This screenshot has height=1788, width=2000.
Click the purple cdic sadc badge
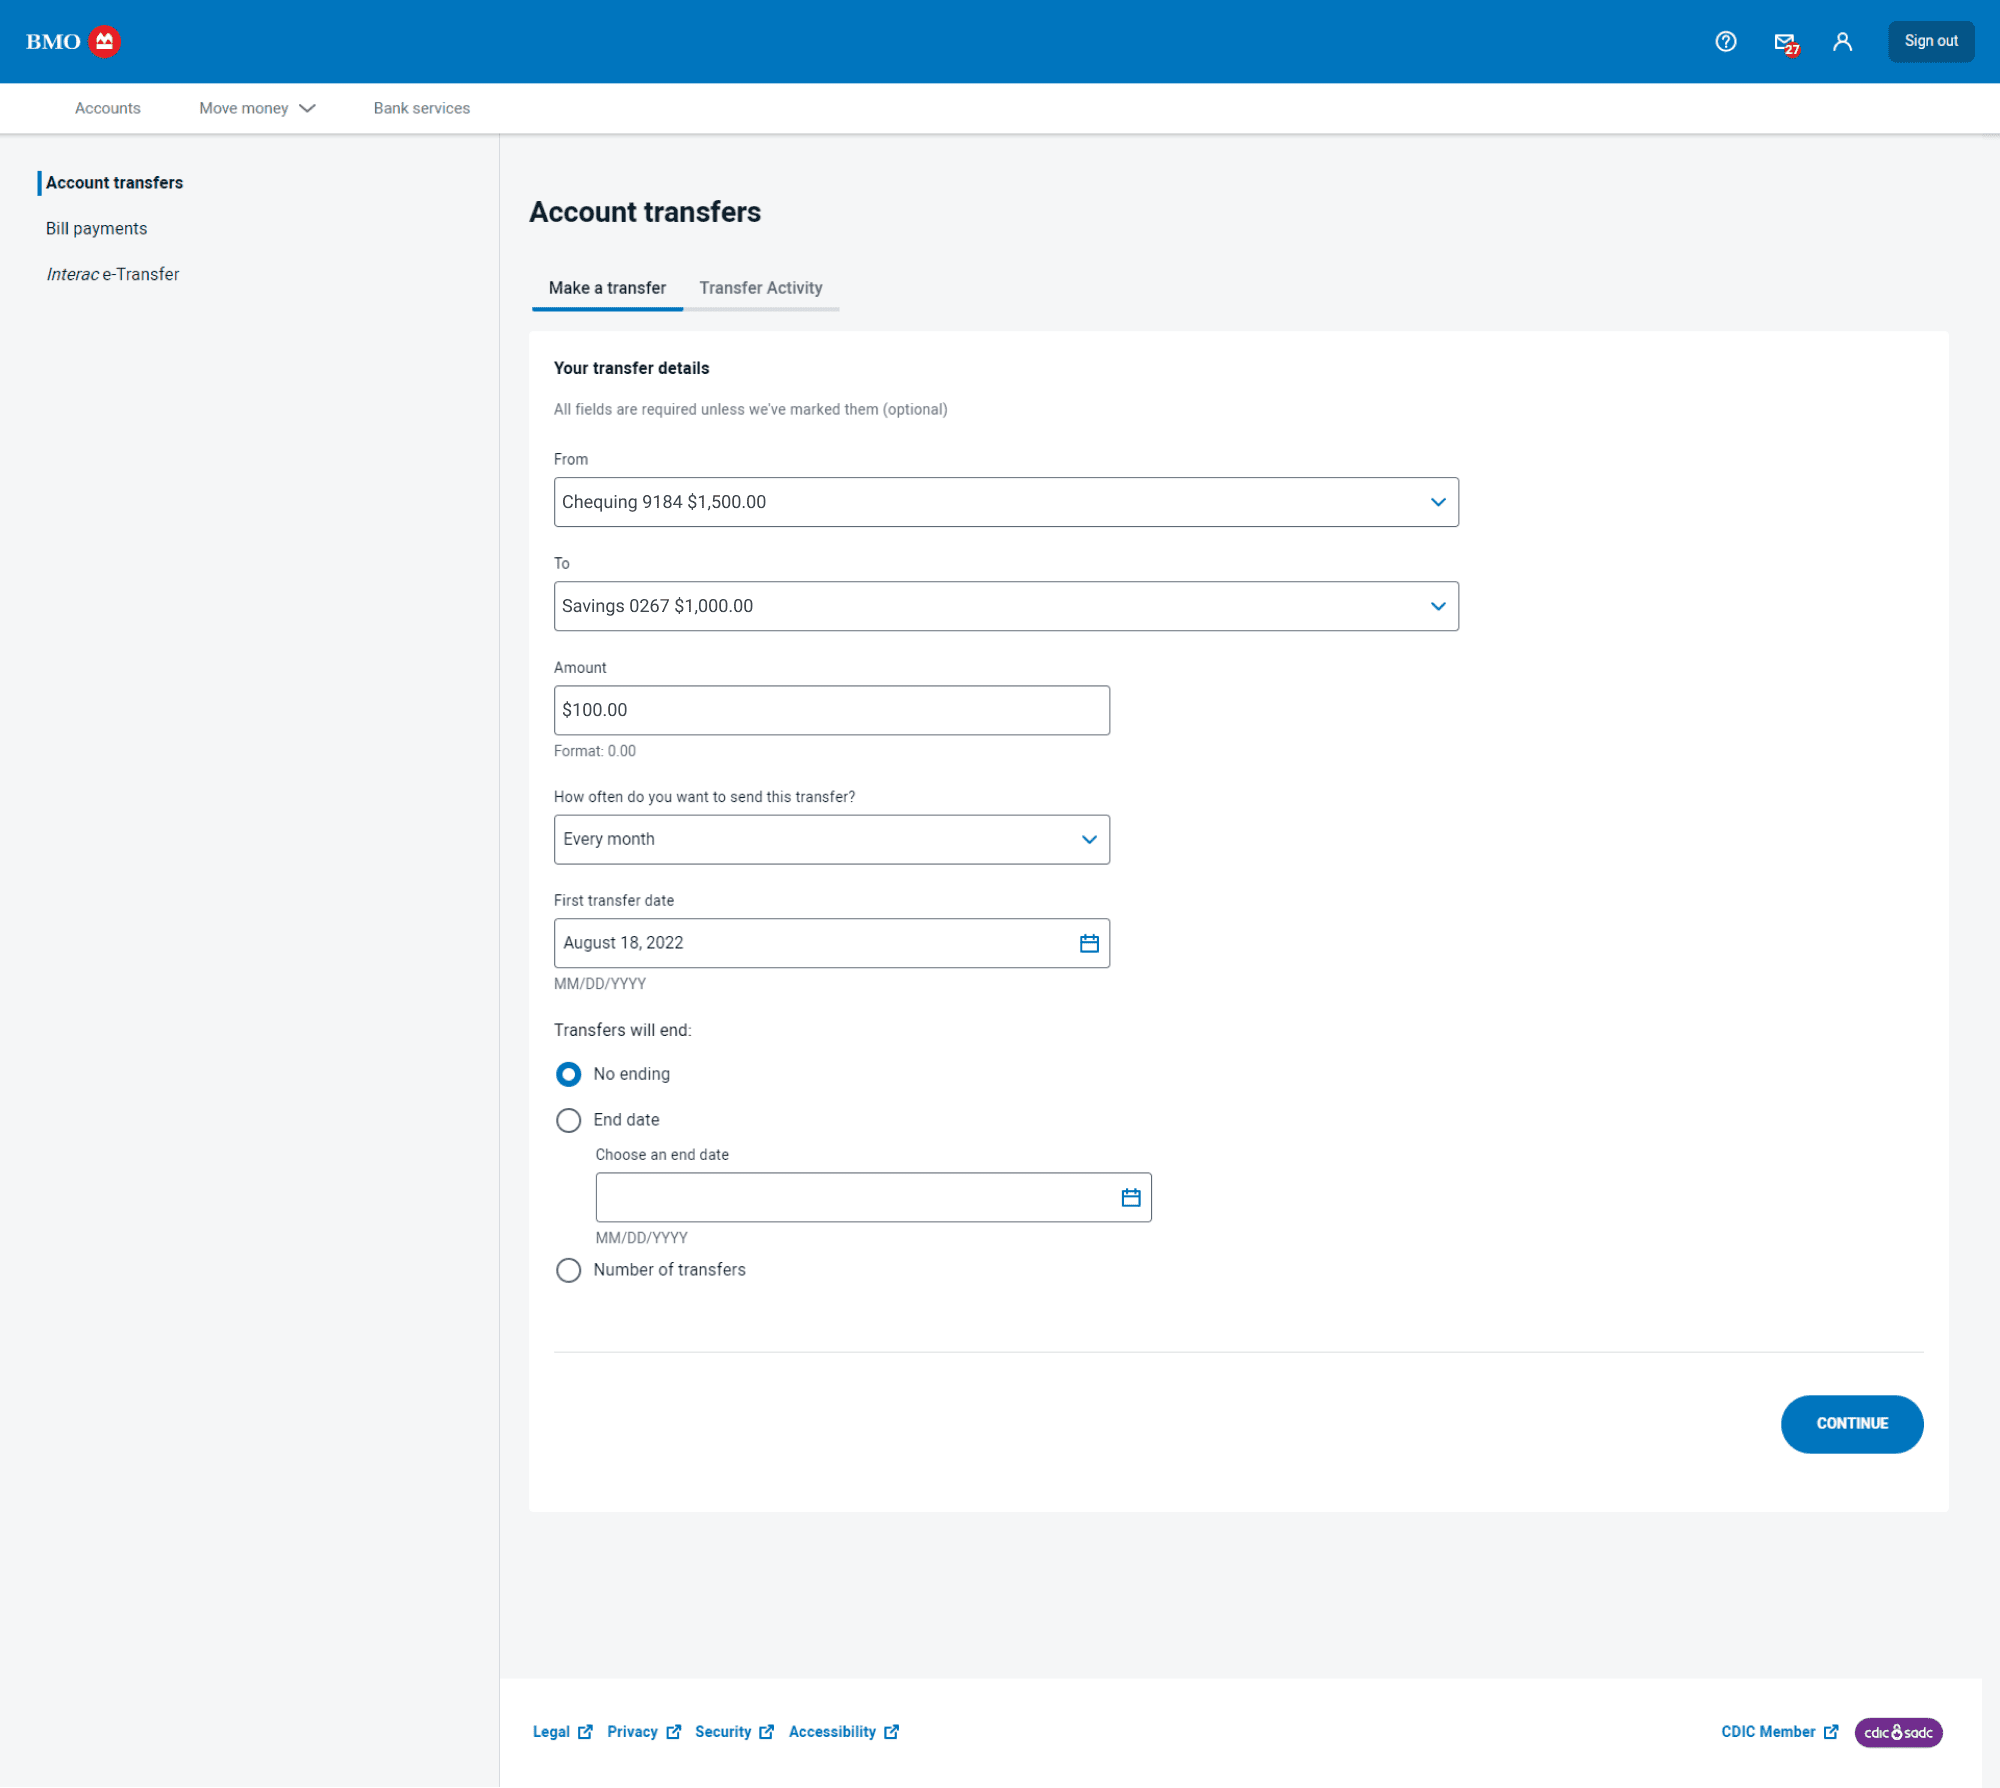(x=1898, y=1732)
